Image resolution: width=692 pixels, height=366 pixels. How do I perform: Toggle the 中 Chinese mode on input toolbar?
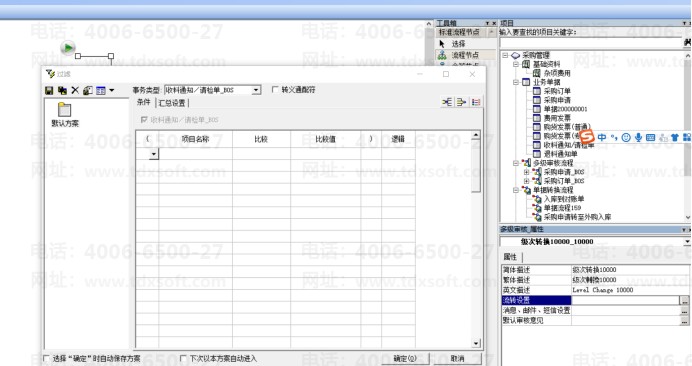point(602,138)
